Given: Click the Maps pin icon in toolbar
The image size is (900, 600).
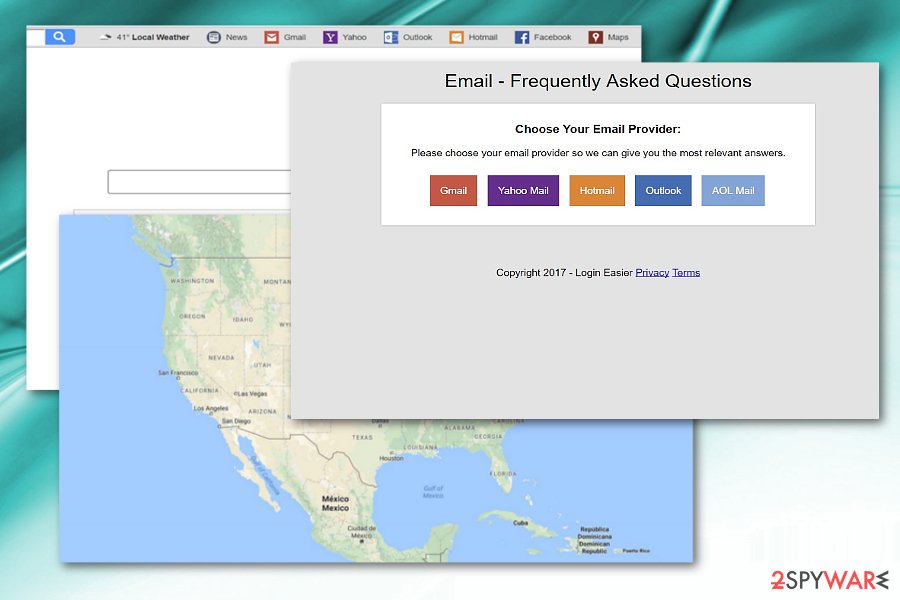Looking at the screenshot, I should pyautogui.click(x=596, y=37).
